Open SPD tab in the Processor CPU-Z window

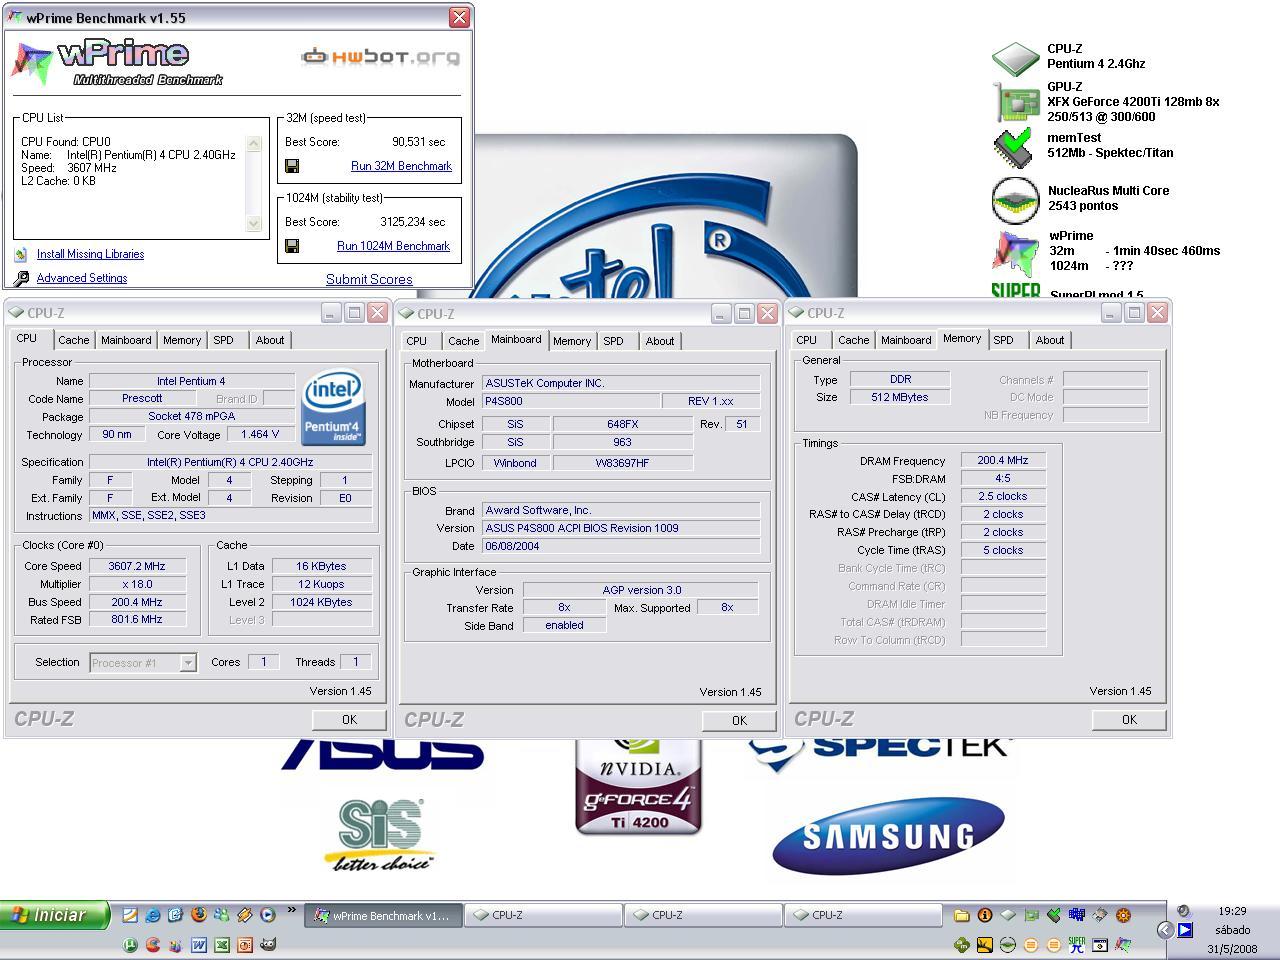(x=223, y=340)
